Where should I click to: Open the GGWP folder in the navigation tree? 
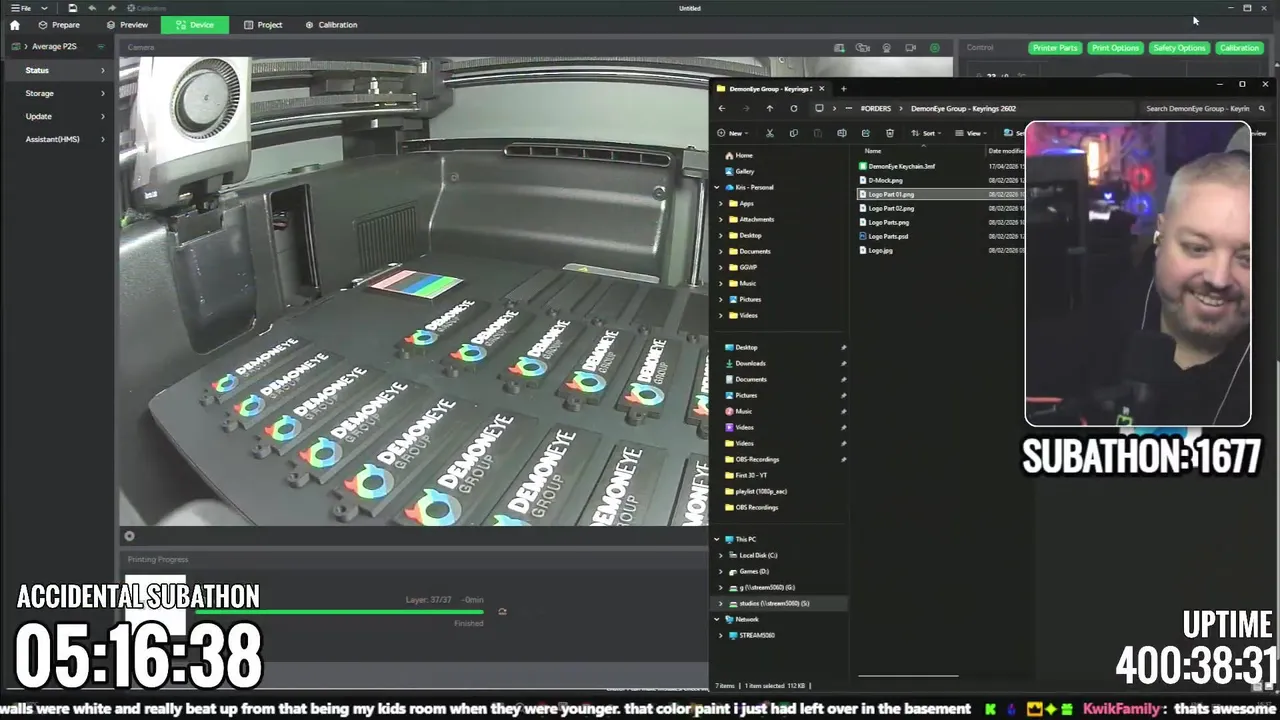pos(742,267)
